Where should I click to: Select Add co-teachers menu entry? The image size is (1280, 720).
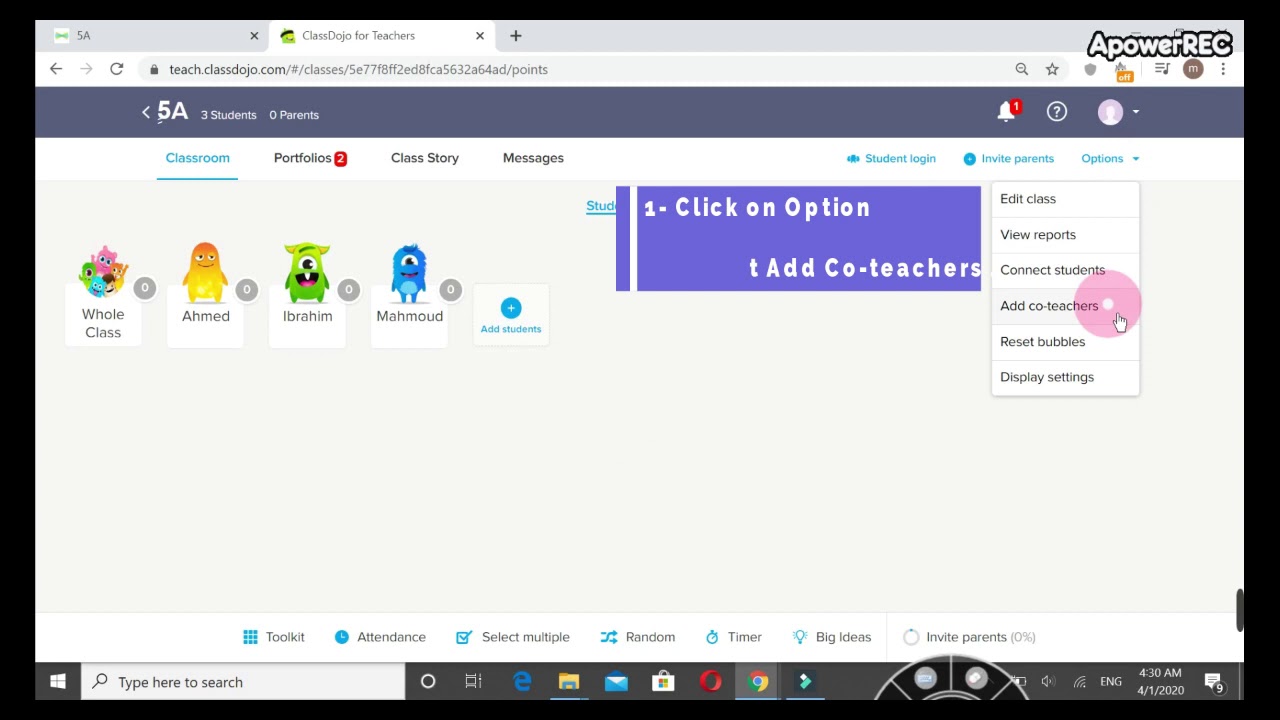pyautogui.click(x=1065, y=306)
